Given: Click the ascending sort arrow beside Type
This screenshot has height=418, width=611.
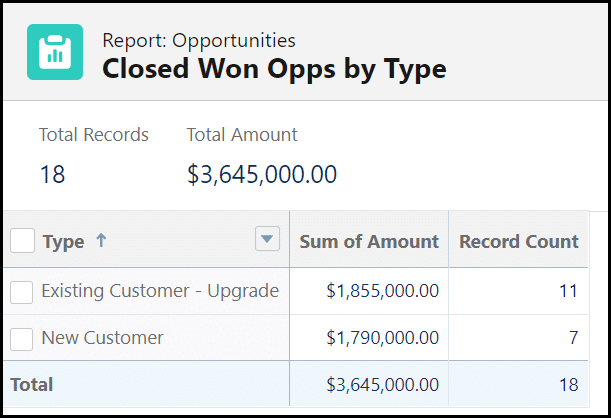Looking at the screenshot, I should click(102, 241).
